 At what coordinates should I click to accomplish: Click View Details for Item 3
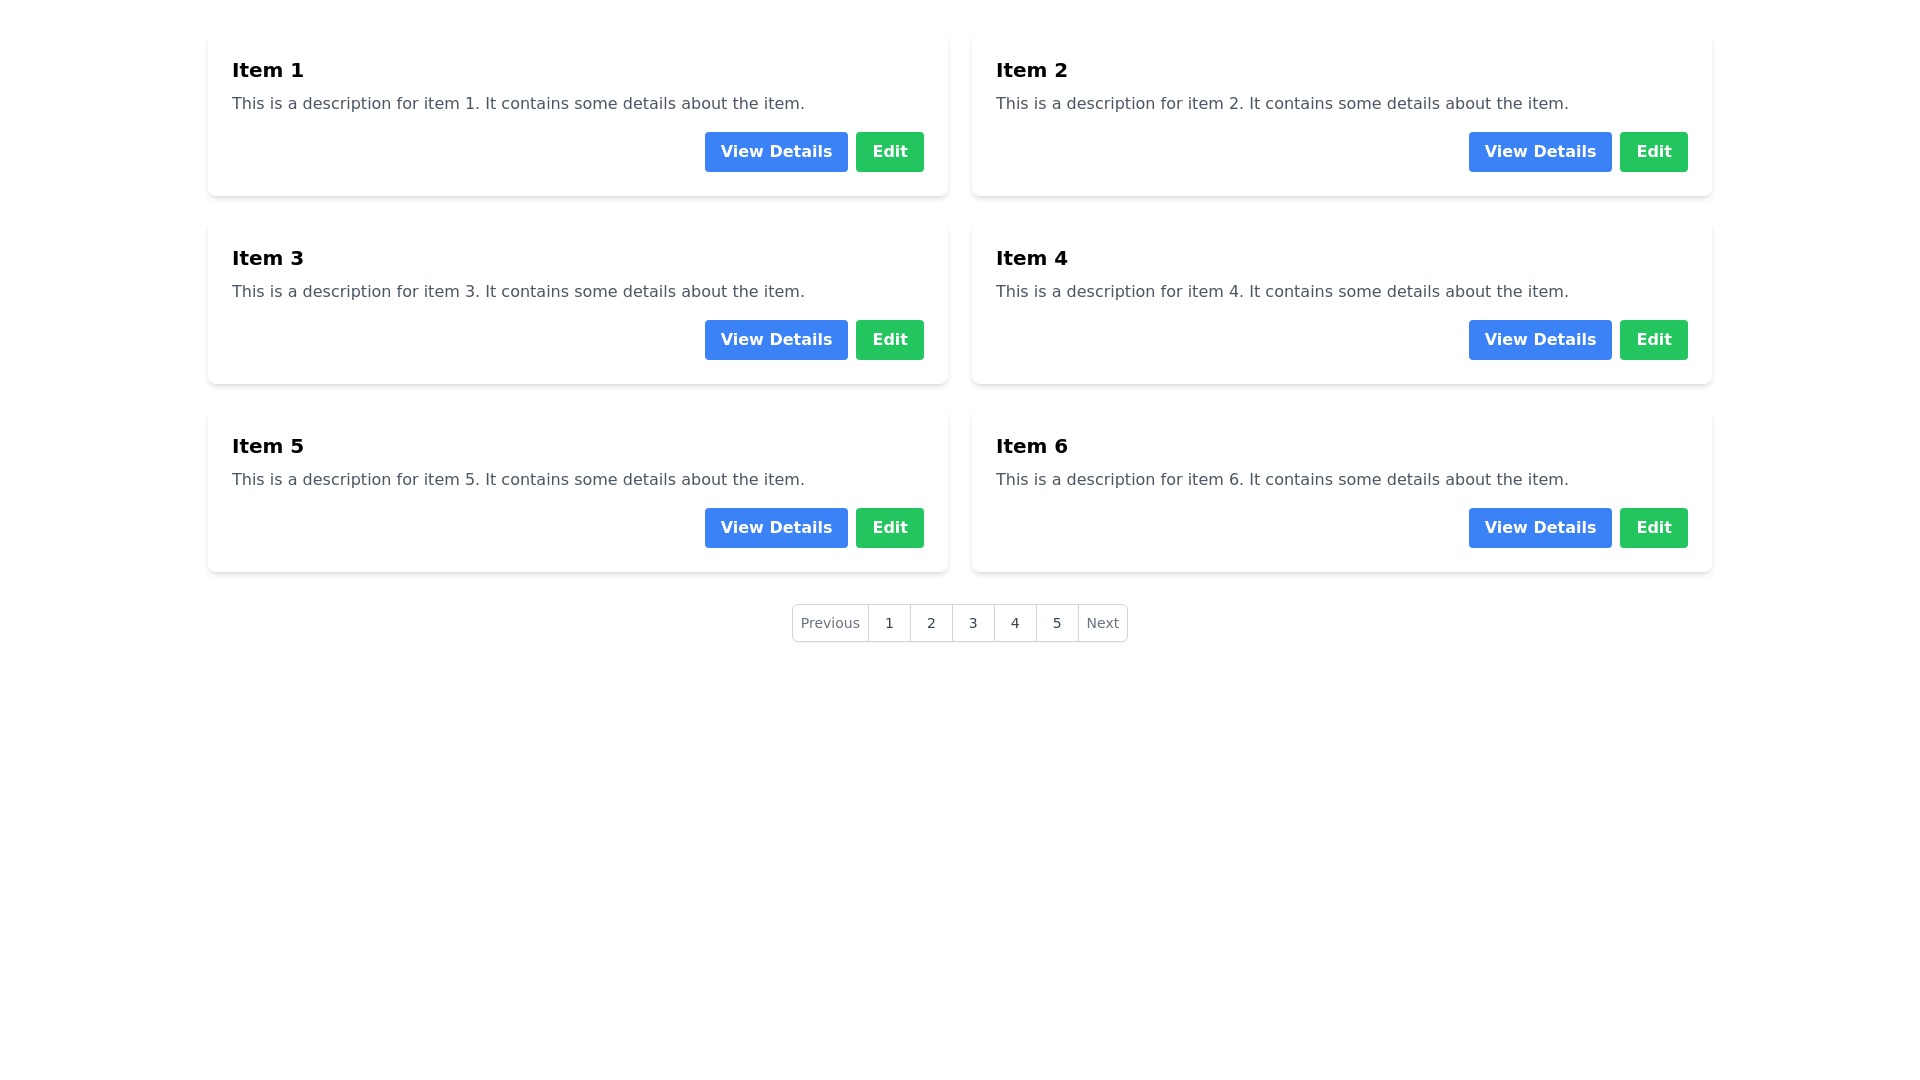(776, 339)
